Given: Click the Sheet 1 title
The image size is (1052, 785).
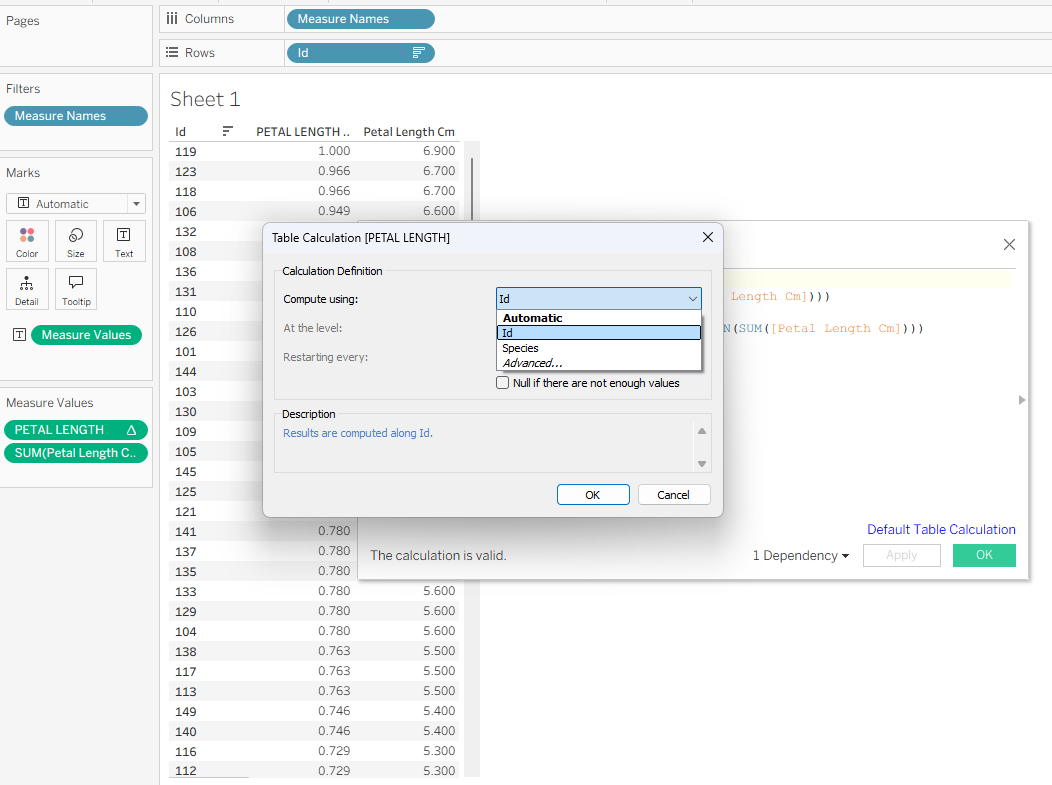Looking at the screenshot, I should tap(205, 99).
